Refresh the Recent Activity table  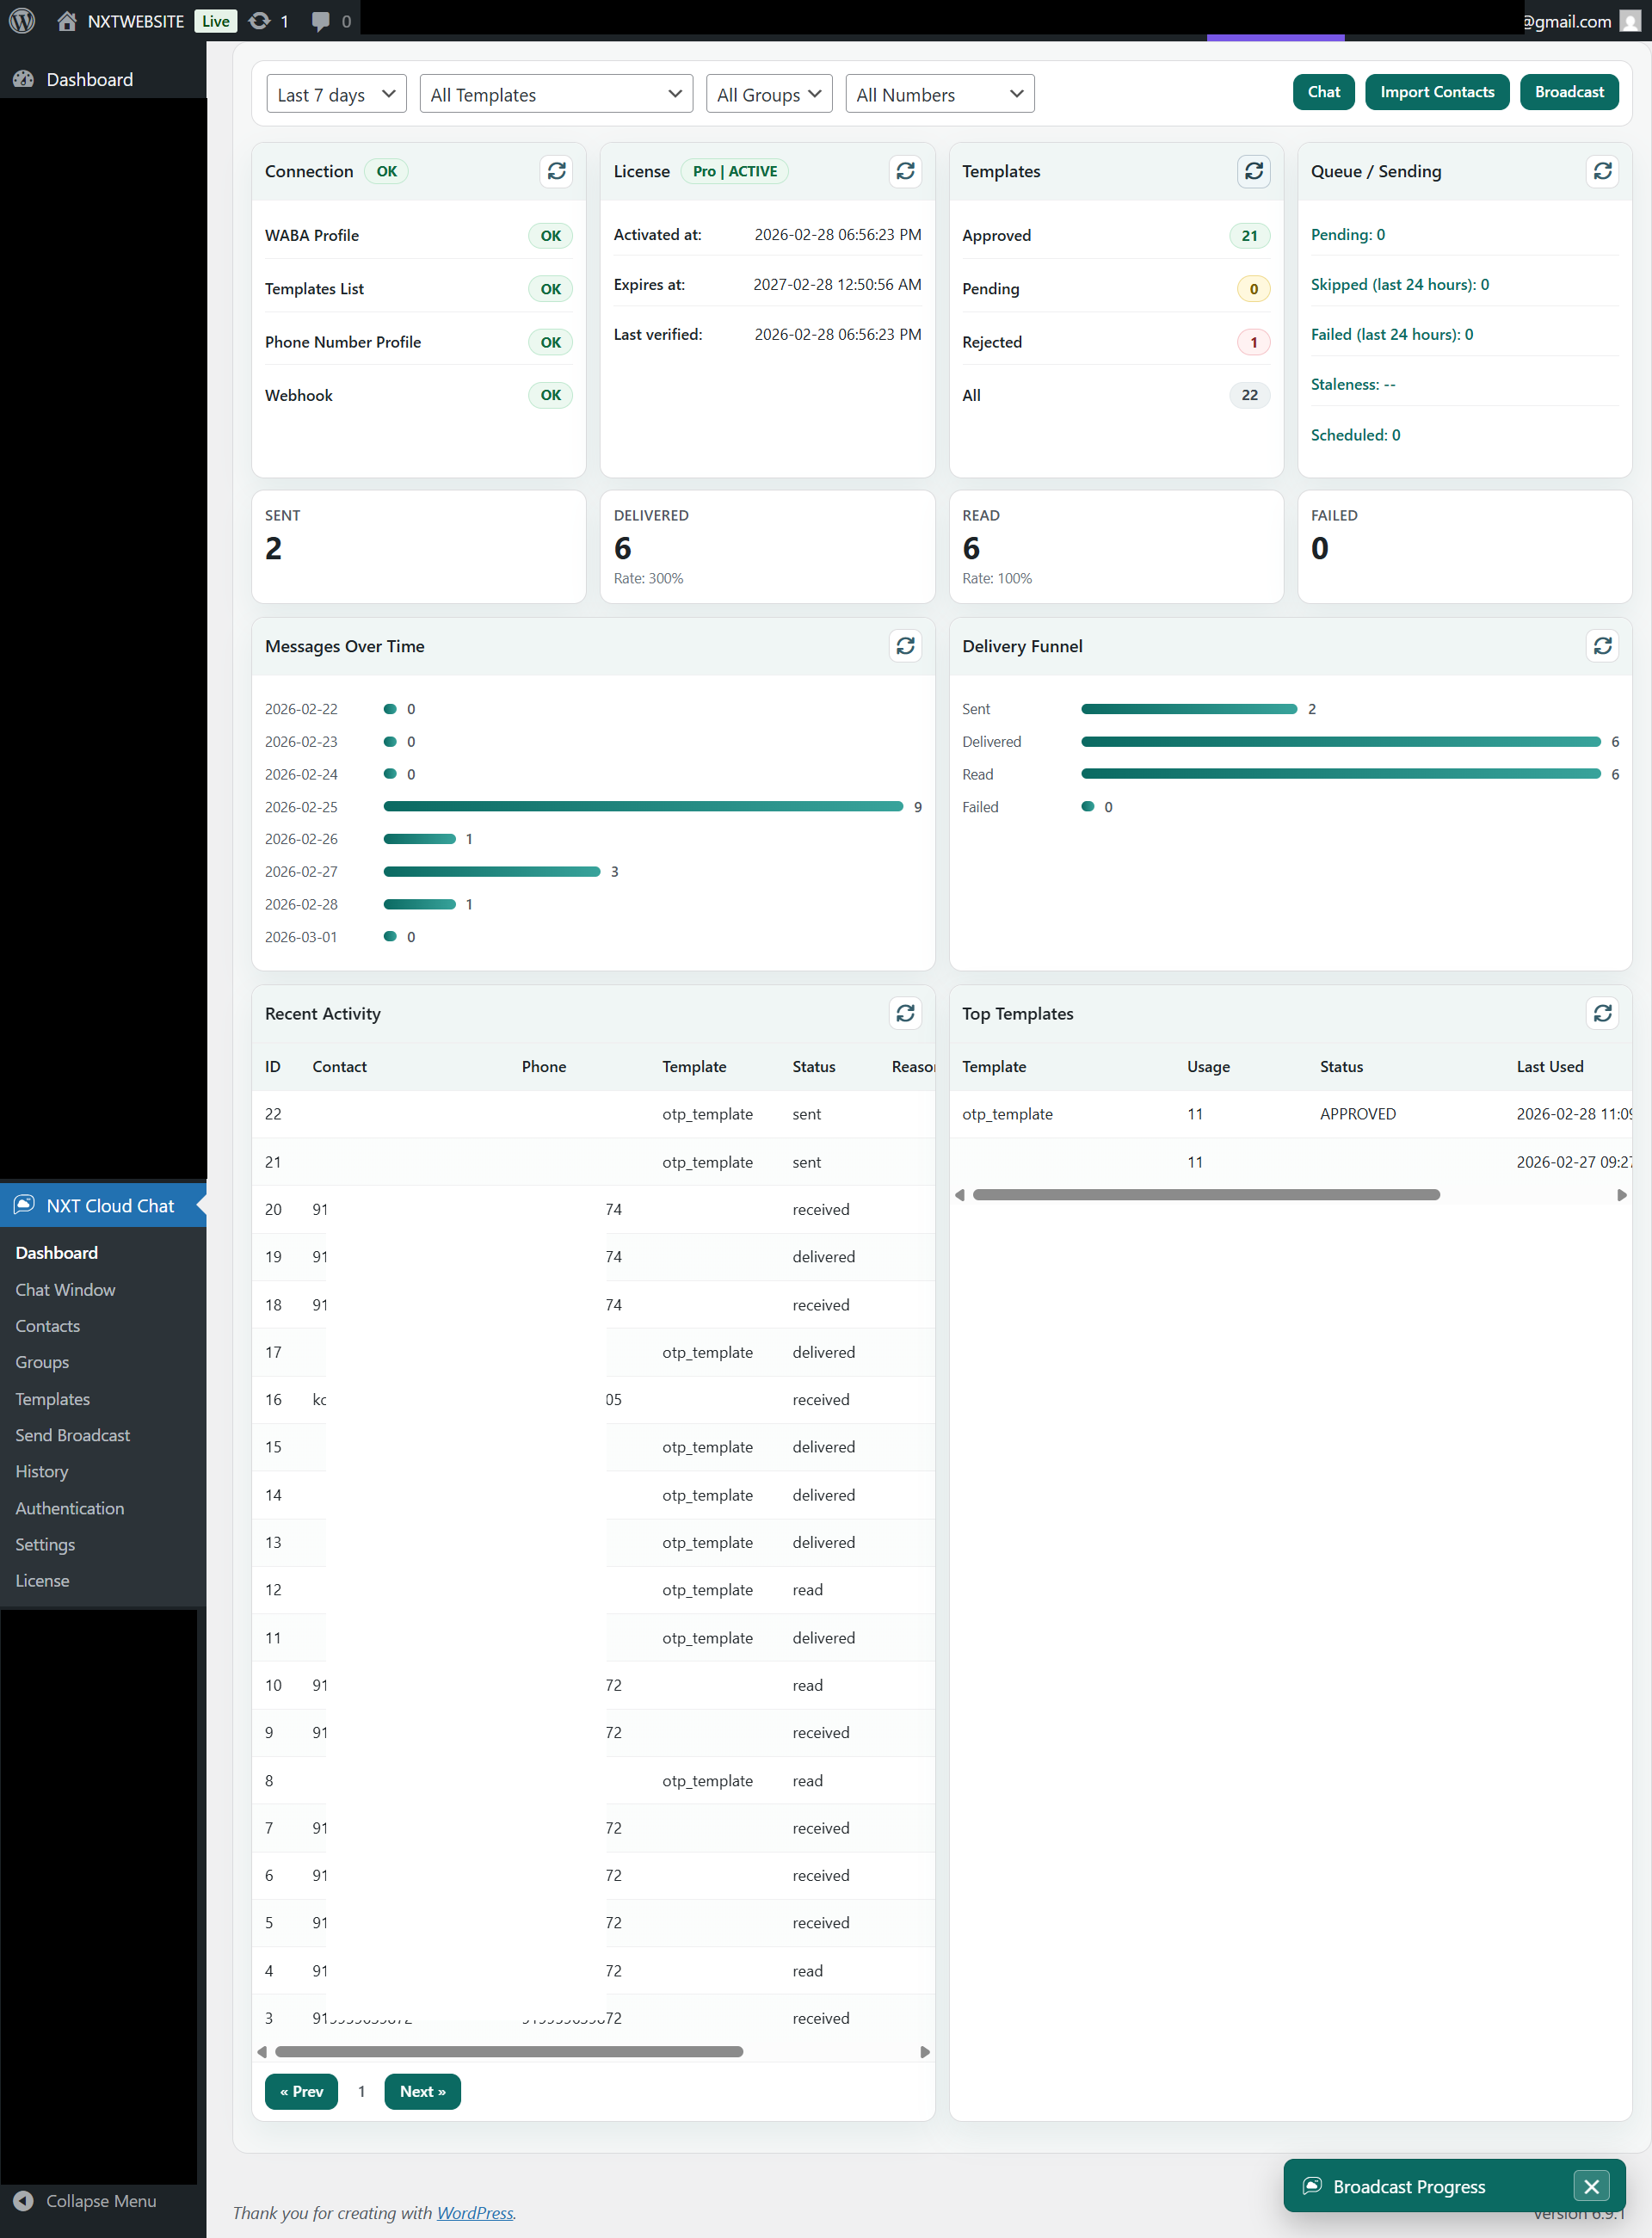click(x=905, y=1013)
